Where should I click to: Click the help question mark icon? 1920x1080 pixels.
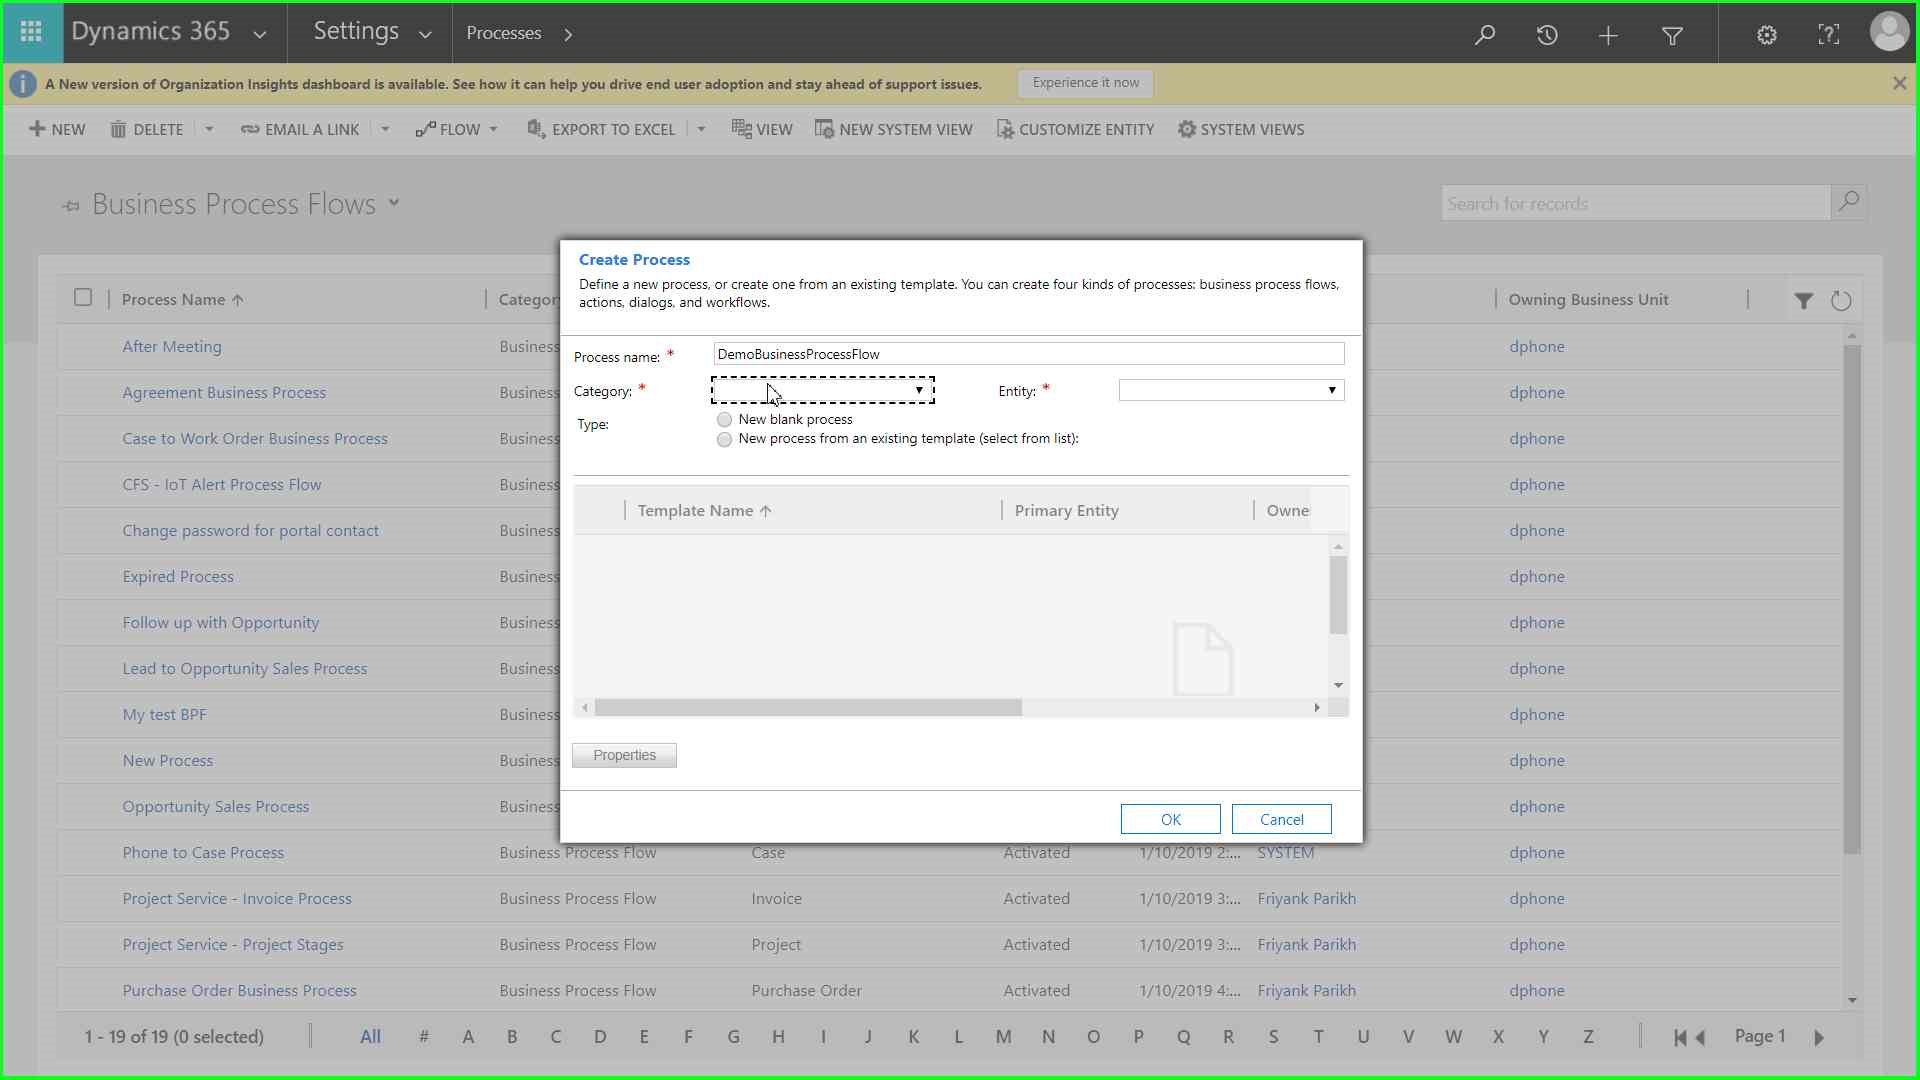[x=1828, y=35]
